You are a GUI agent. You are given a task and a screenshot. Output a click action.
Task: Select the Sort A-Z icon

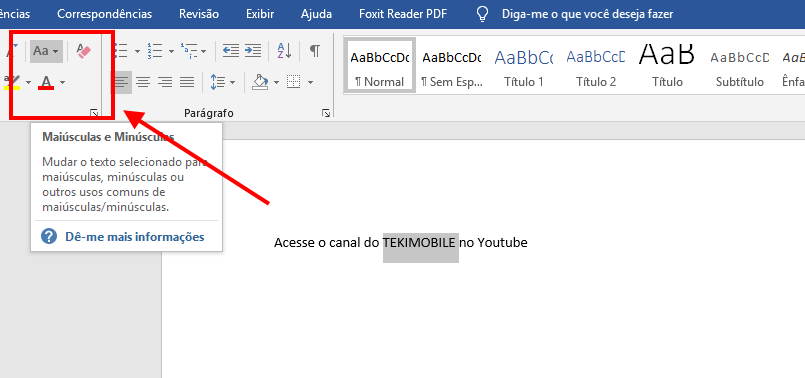point(284,51)
